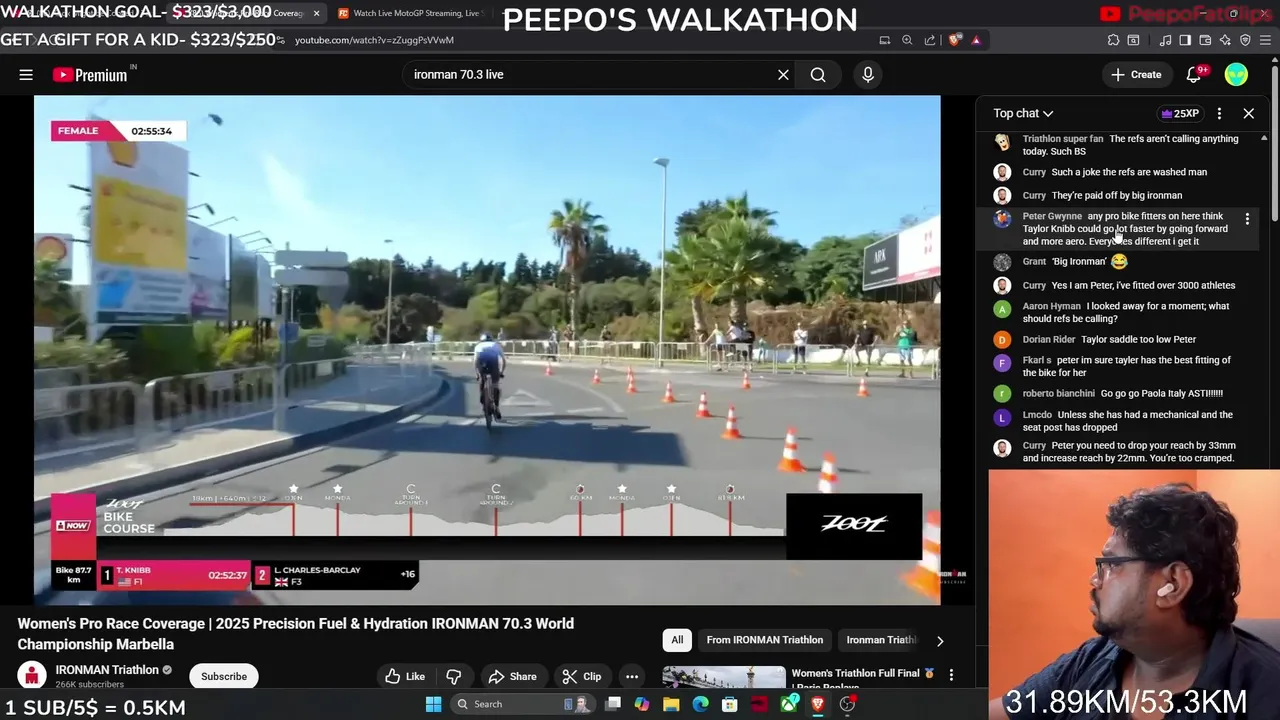This screenshot has width=1280, height=720.
Task: Open options for Peter Gwynne's chat message
Action: click(1247, 218)
